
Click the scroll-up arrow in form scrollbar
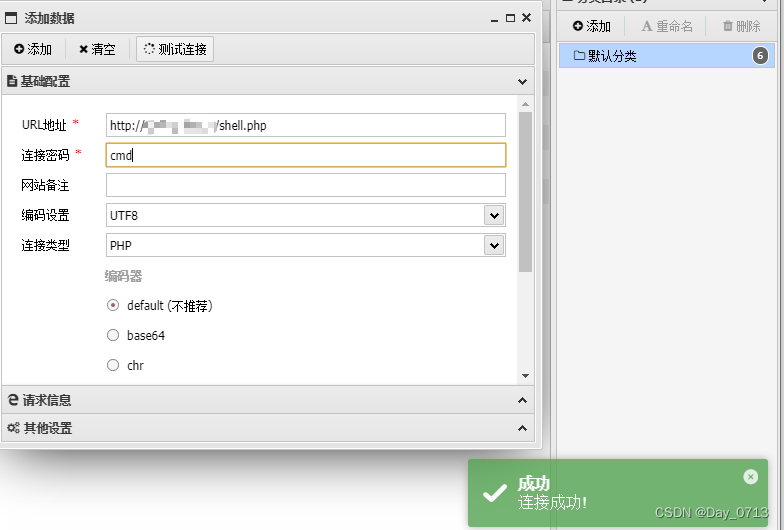tap(525, 104)
